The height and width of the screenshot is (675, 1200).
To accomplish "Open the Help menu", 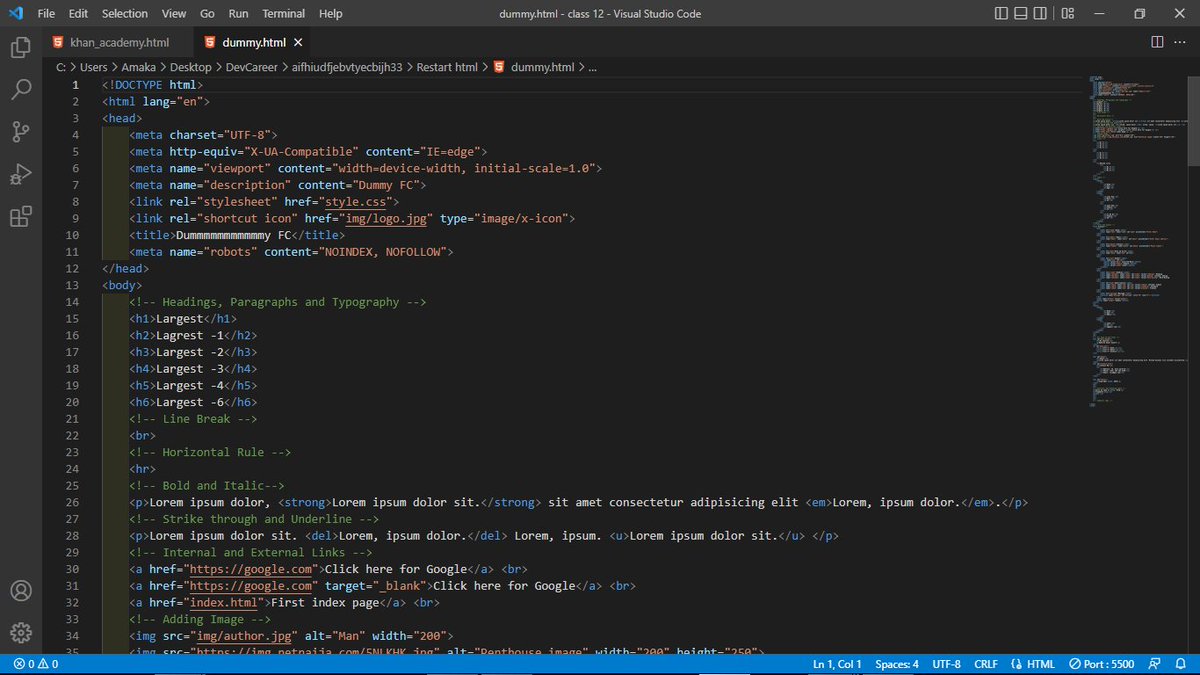I will tap(330, 14).
